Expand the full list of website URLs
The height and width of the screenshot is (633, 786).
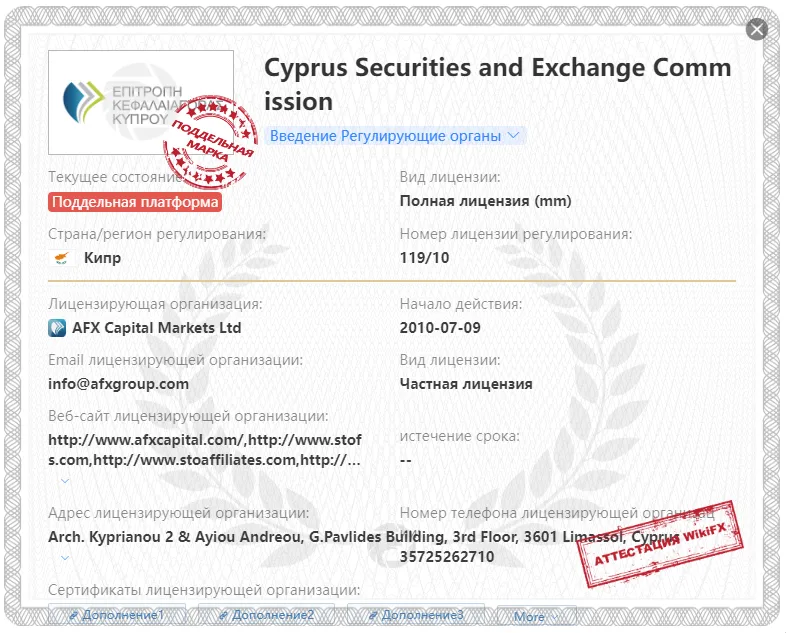click(65, 481)
